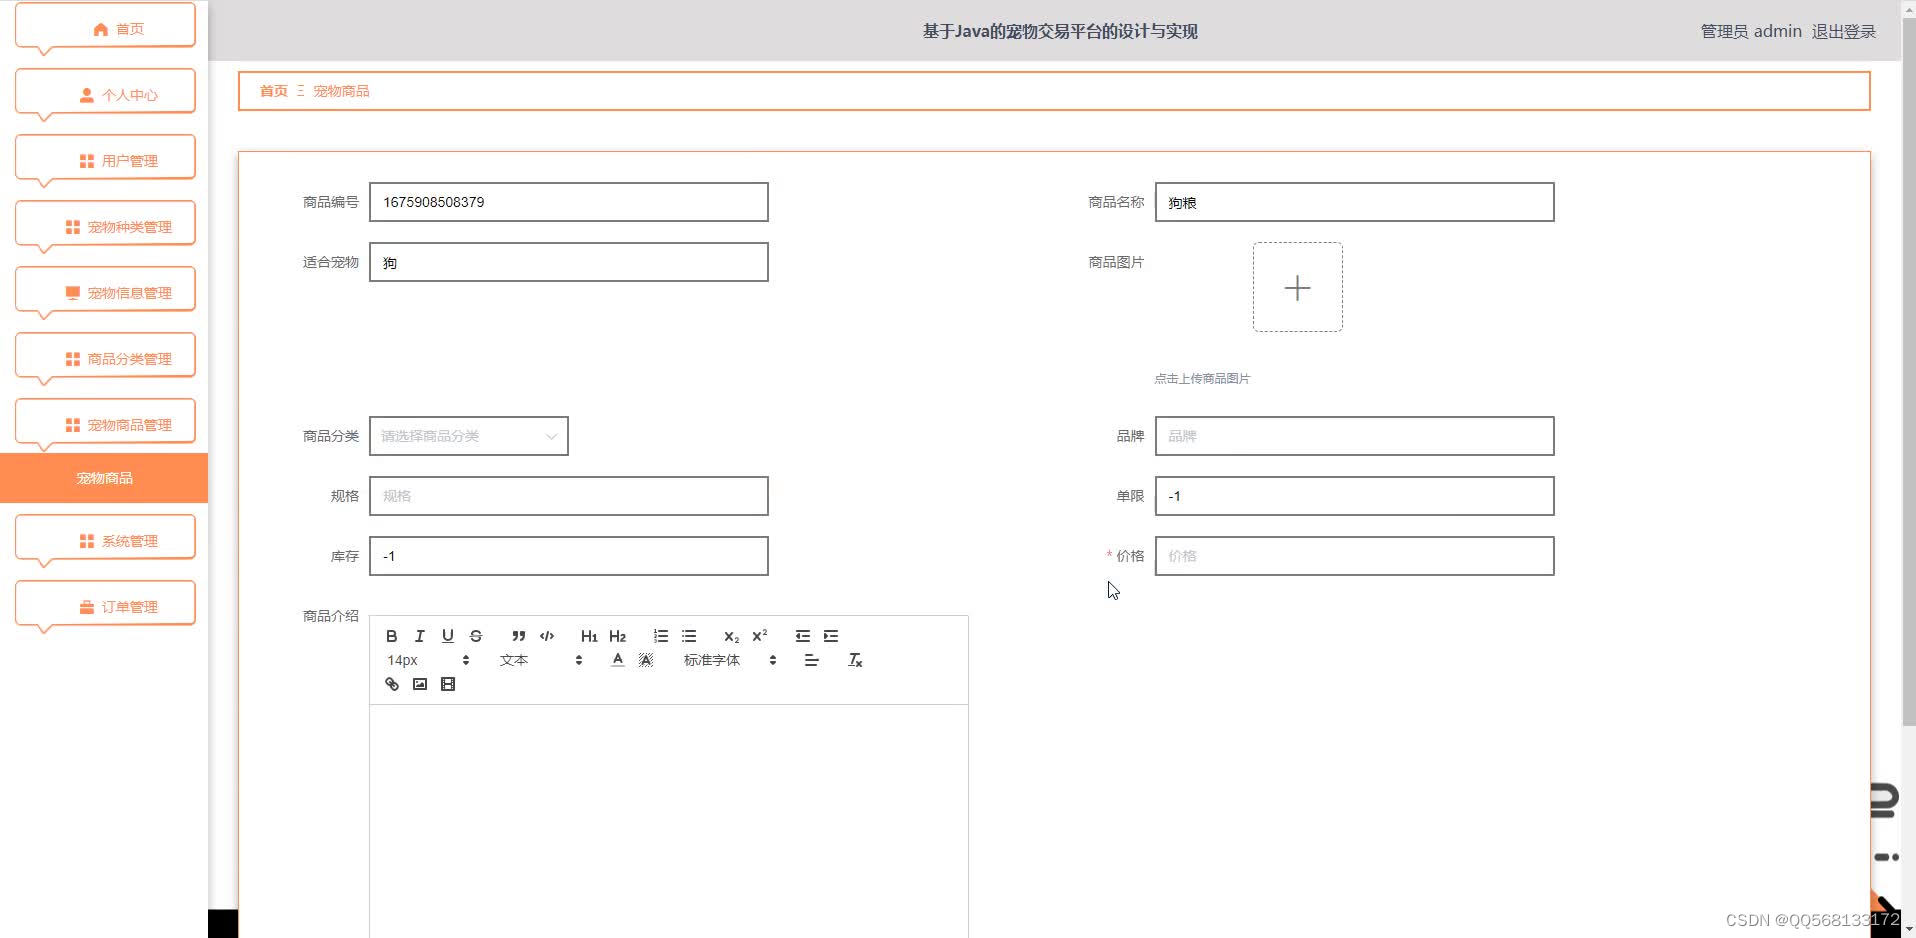Click 退出登录 to log out
Viewport: 1916px width, 938px height.
coord(1843,31)
